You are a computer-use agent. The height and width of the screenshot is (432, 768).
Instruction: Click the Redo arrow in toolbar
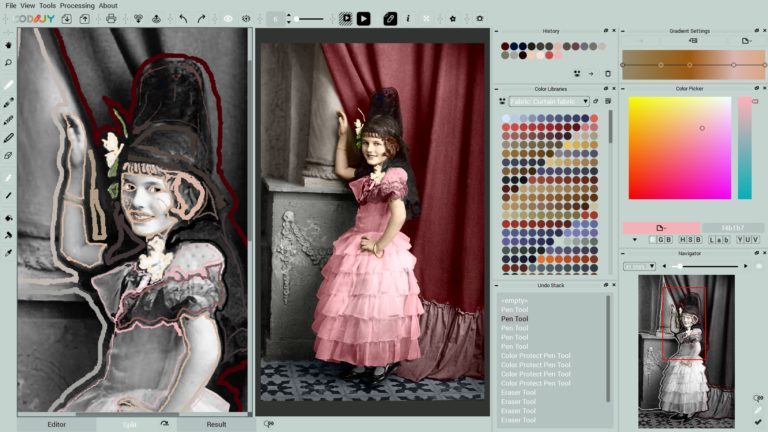click(201, 18)
